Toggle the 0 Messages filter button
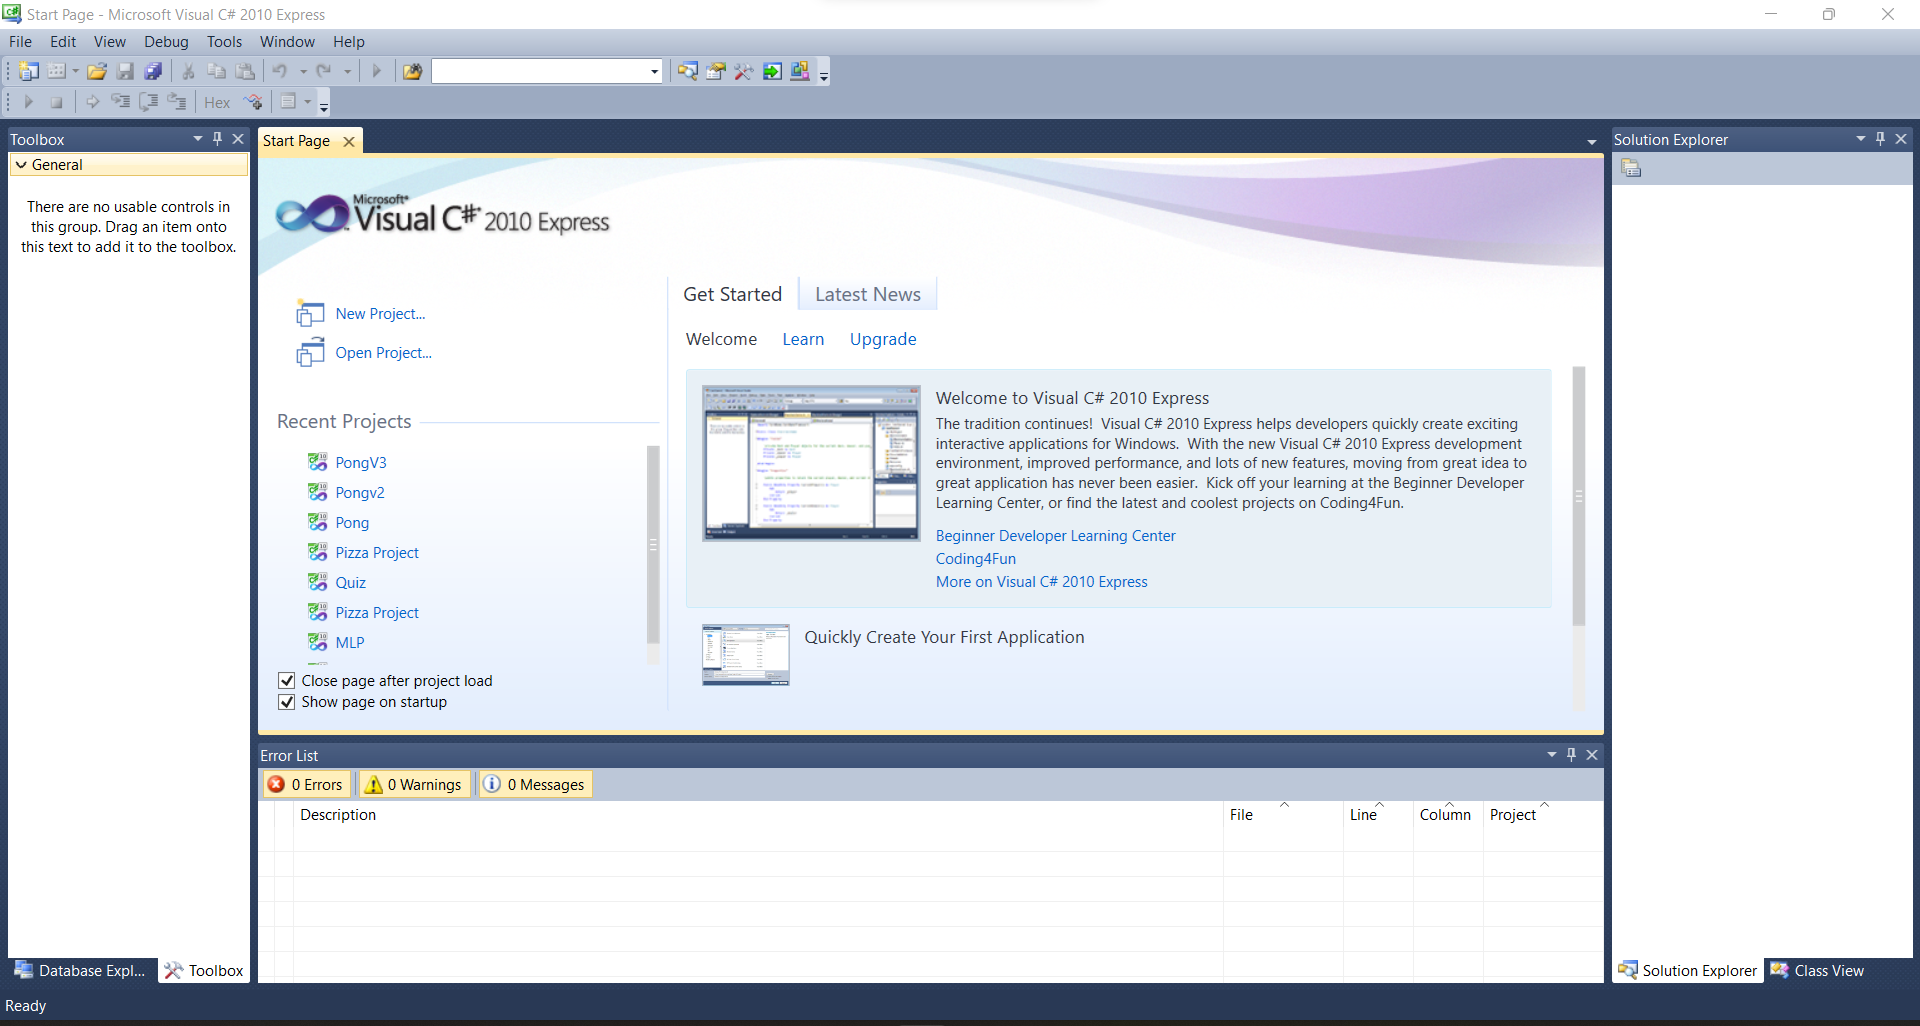The height and width of the screenshot is (1026, 1920). click(535, 784)
